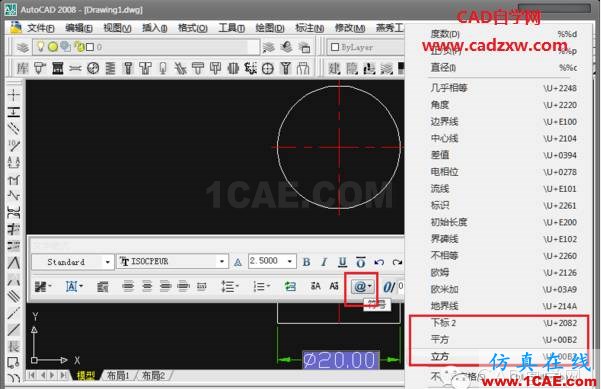The image size is (601, 389).
Task: Open the Standard text style dropdown
Action: 72,262
